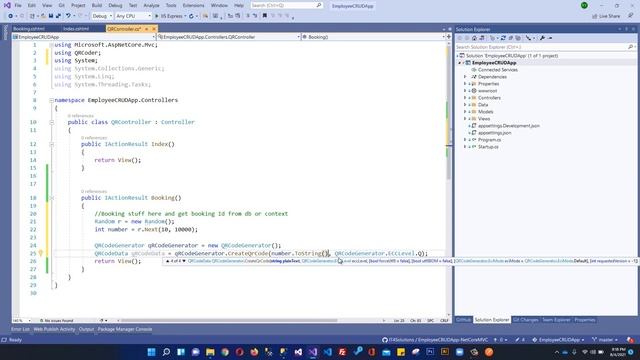
Task: Click the zoom level percentage dropdown
Action: point(22,321)
